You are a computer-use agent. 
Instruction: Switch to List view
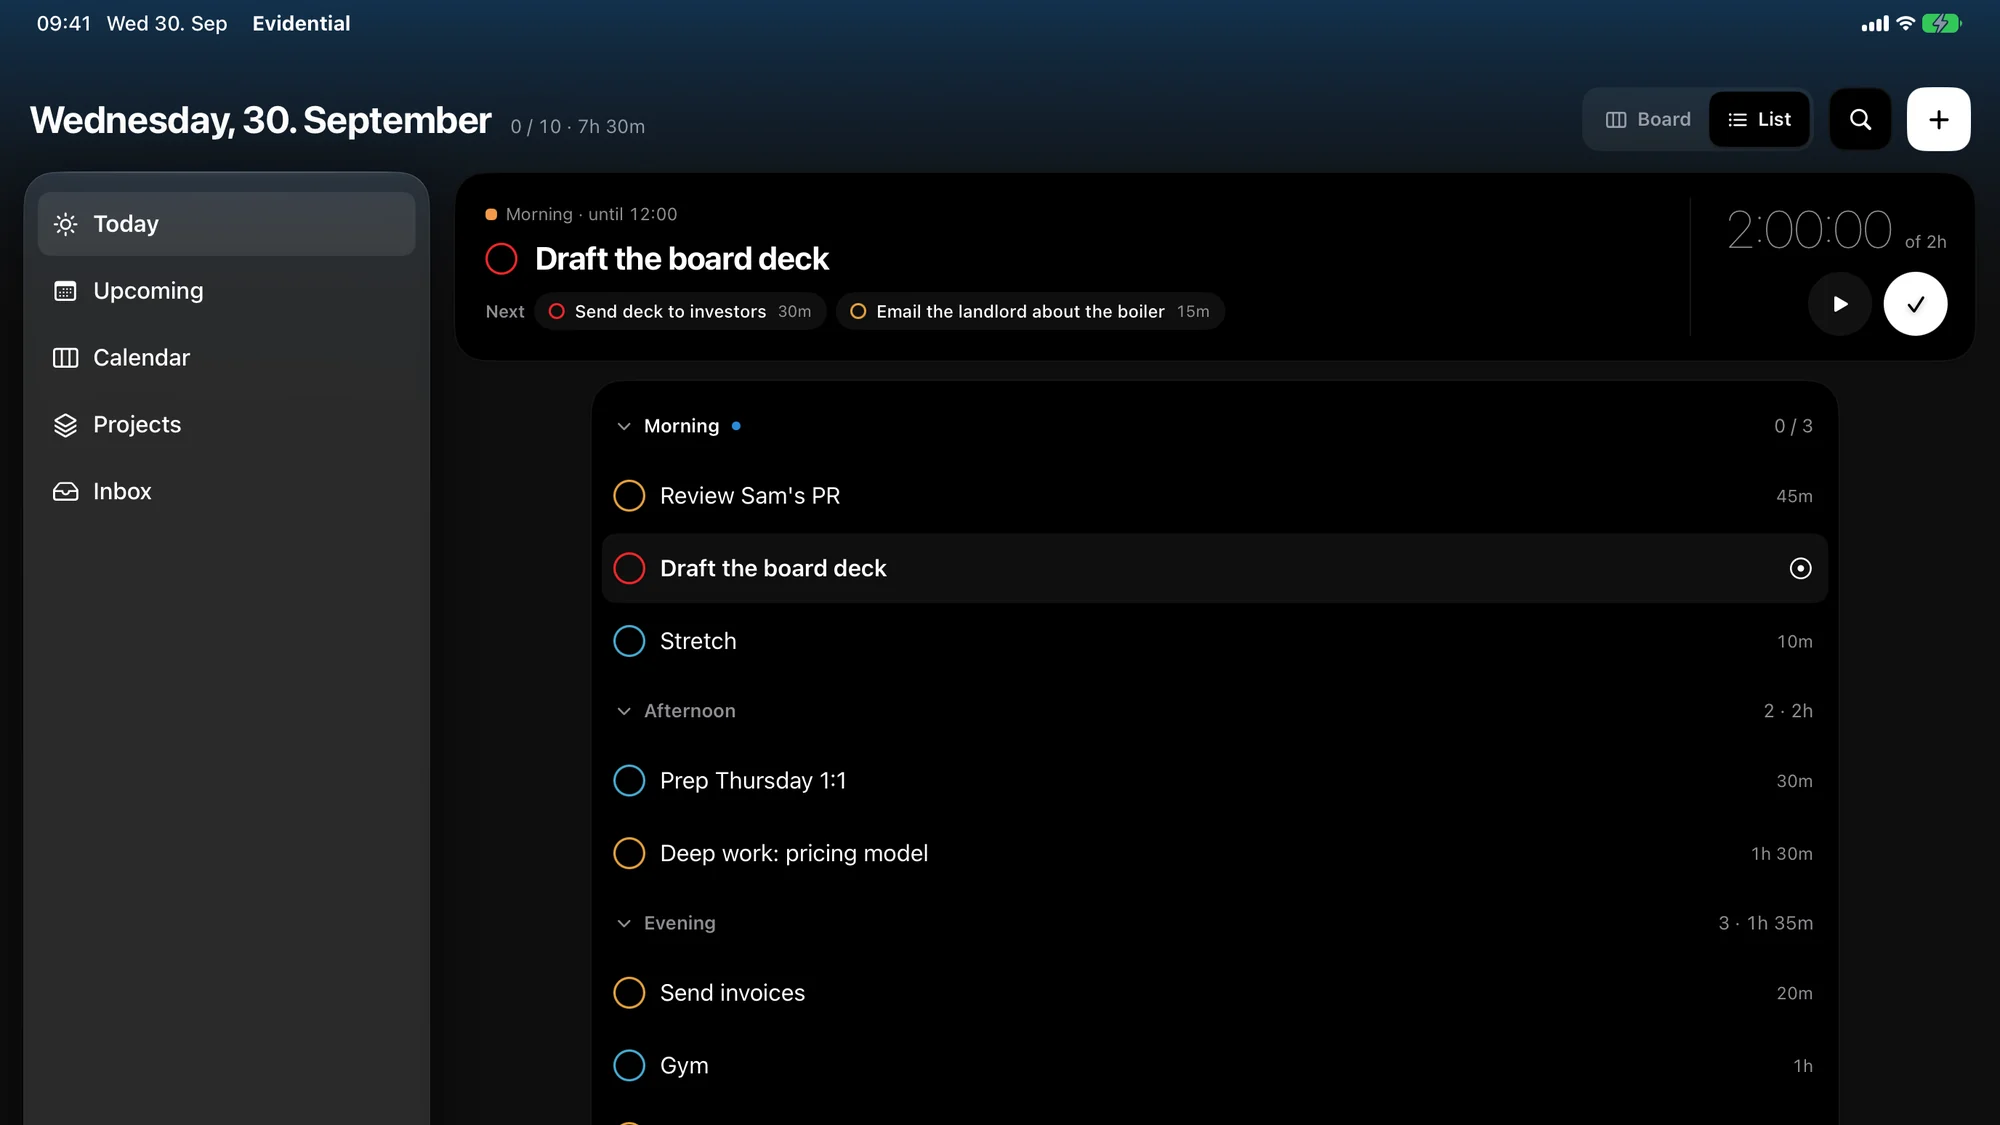[x=1759, y=119]
